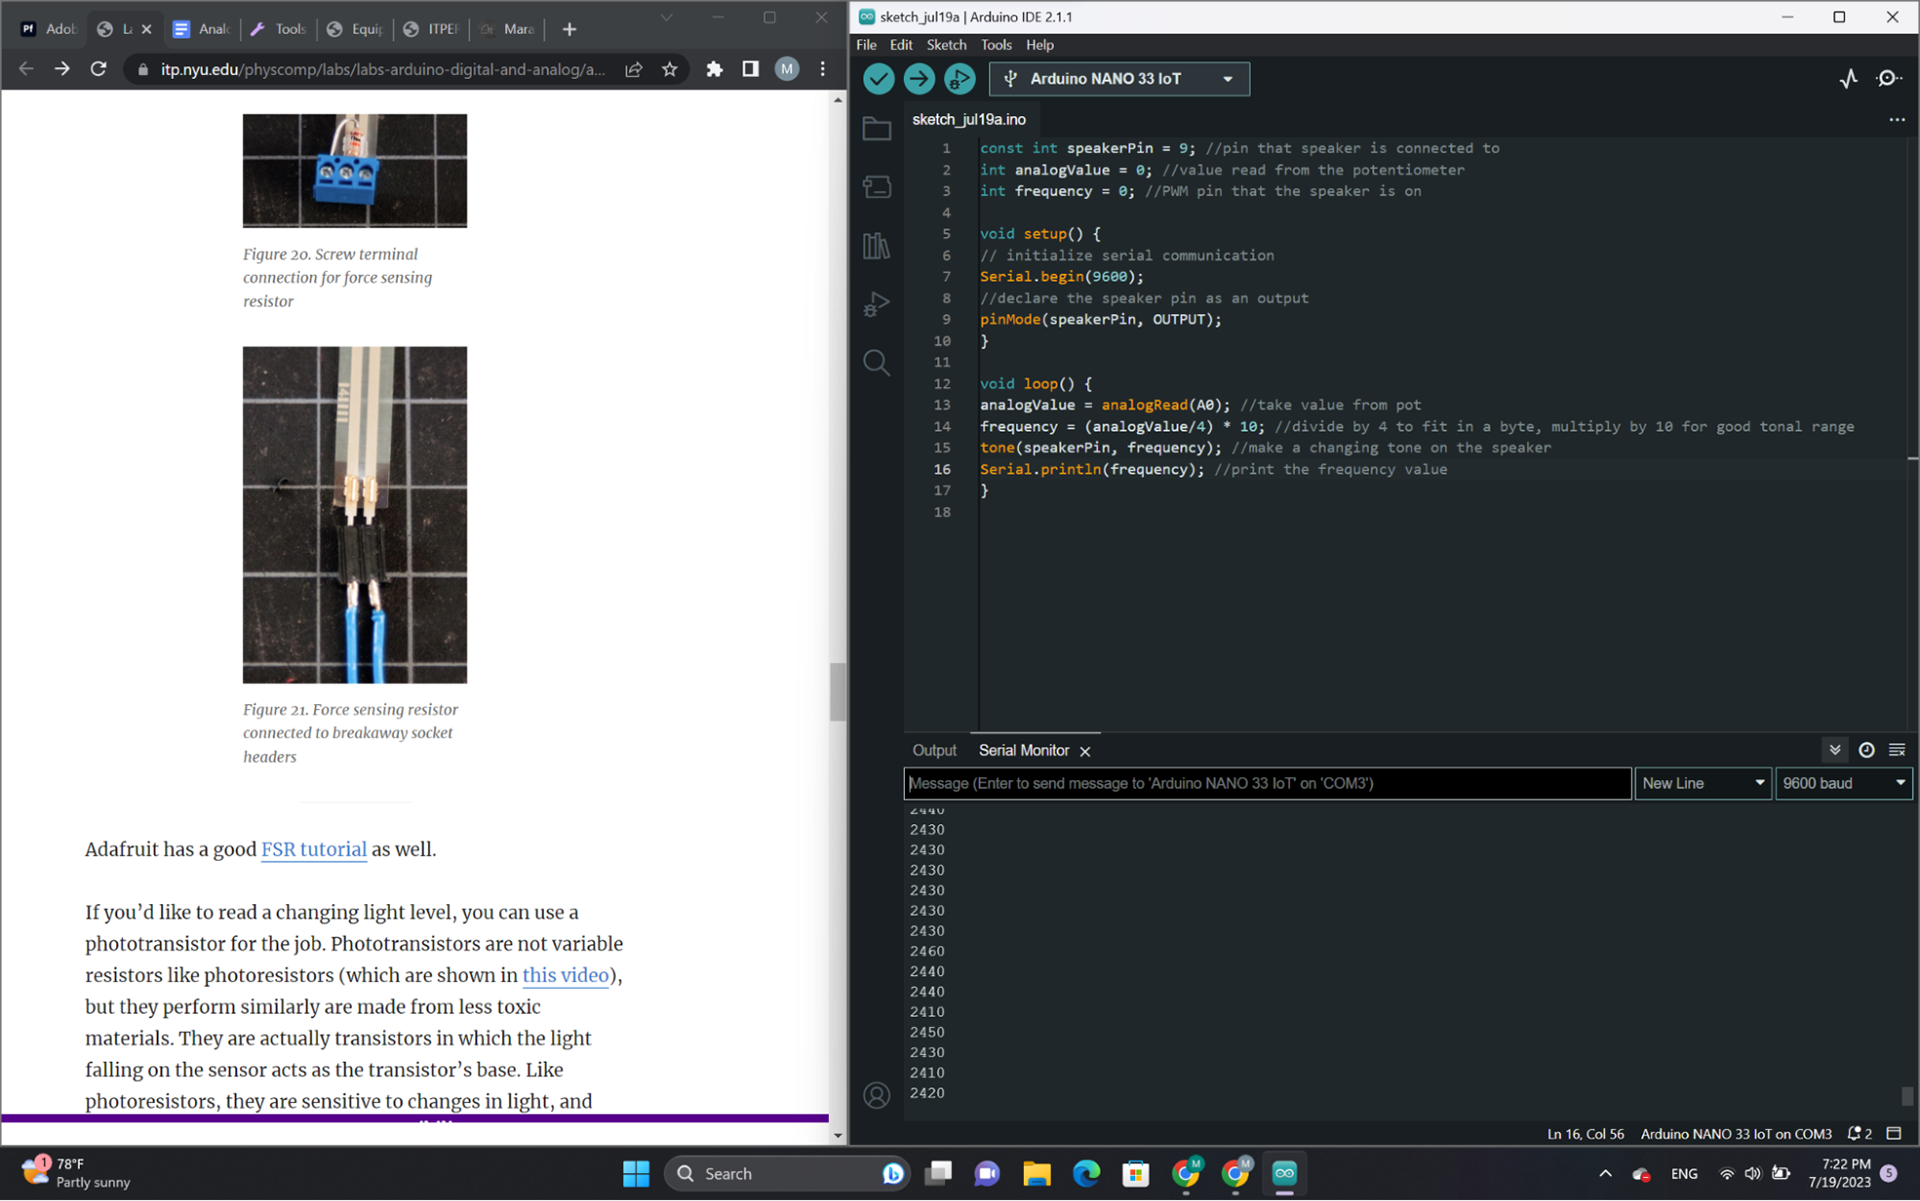Show hidden system tray icons
This screenshot has height=1201, width=1920.
[1605, 1174]
